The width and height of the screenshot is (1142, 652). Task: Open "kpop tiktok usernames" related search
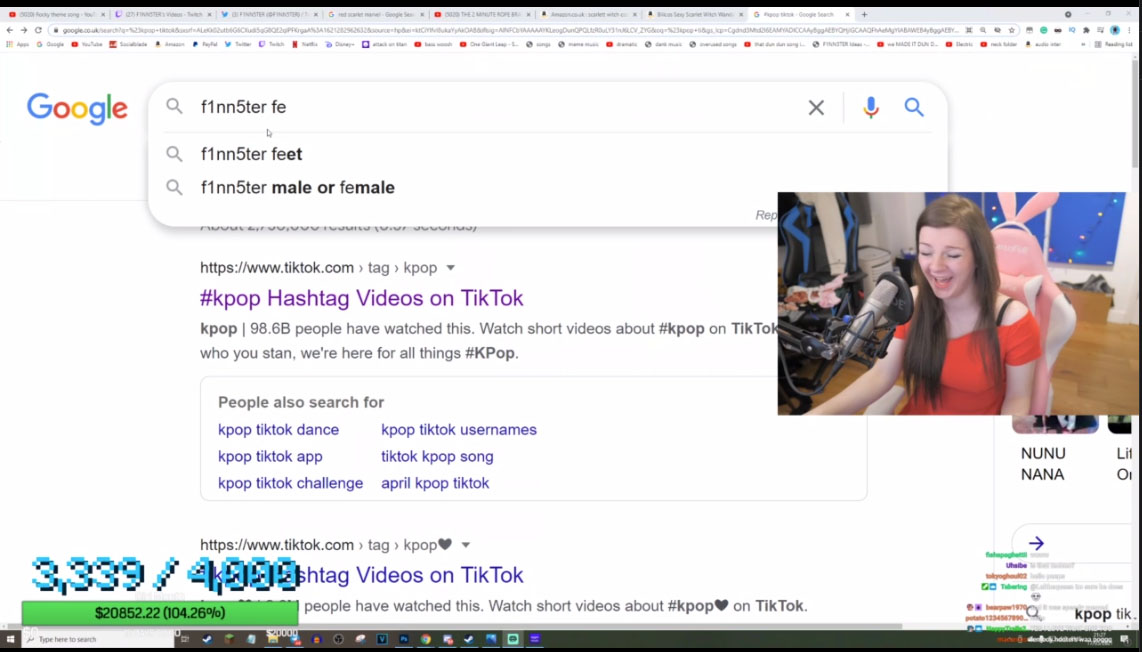pyautogui.click(x=459, y=430)
